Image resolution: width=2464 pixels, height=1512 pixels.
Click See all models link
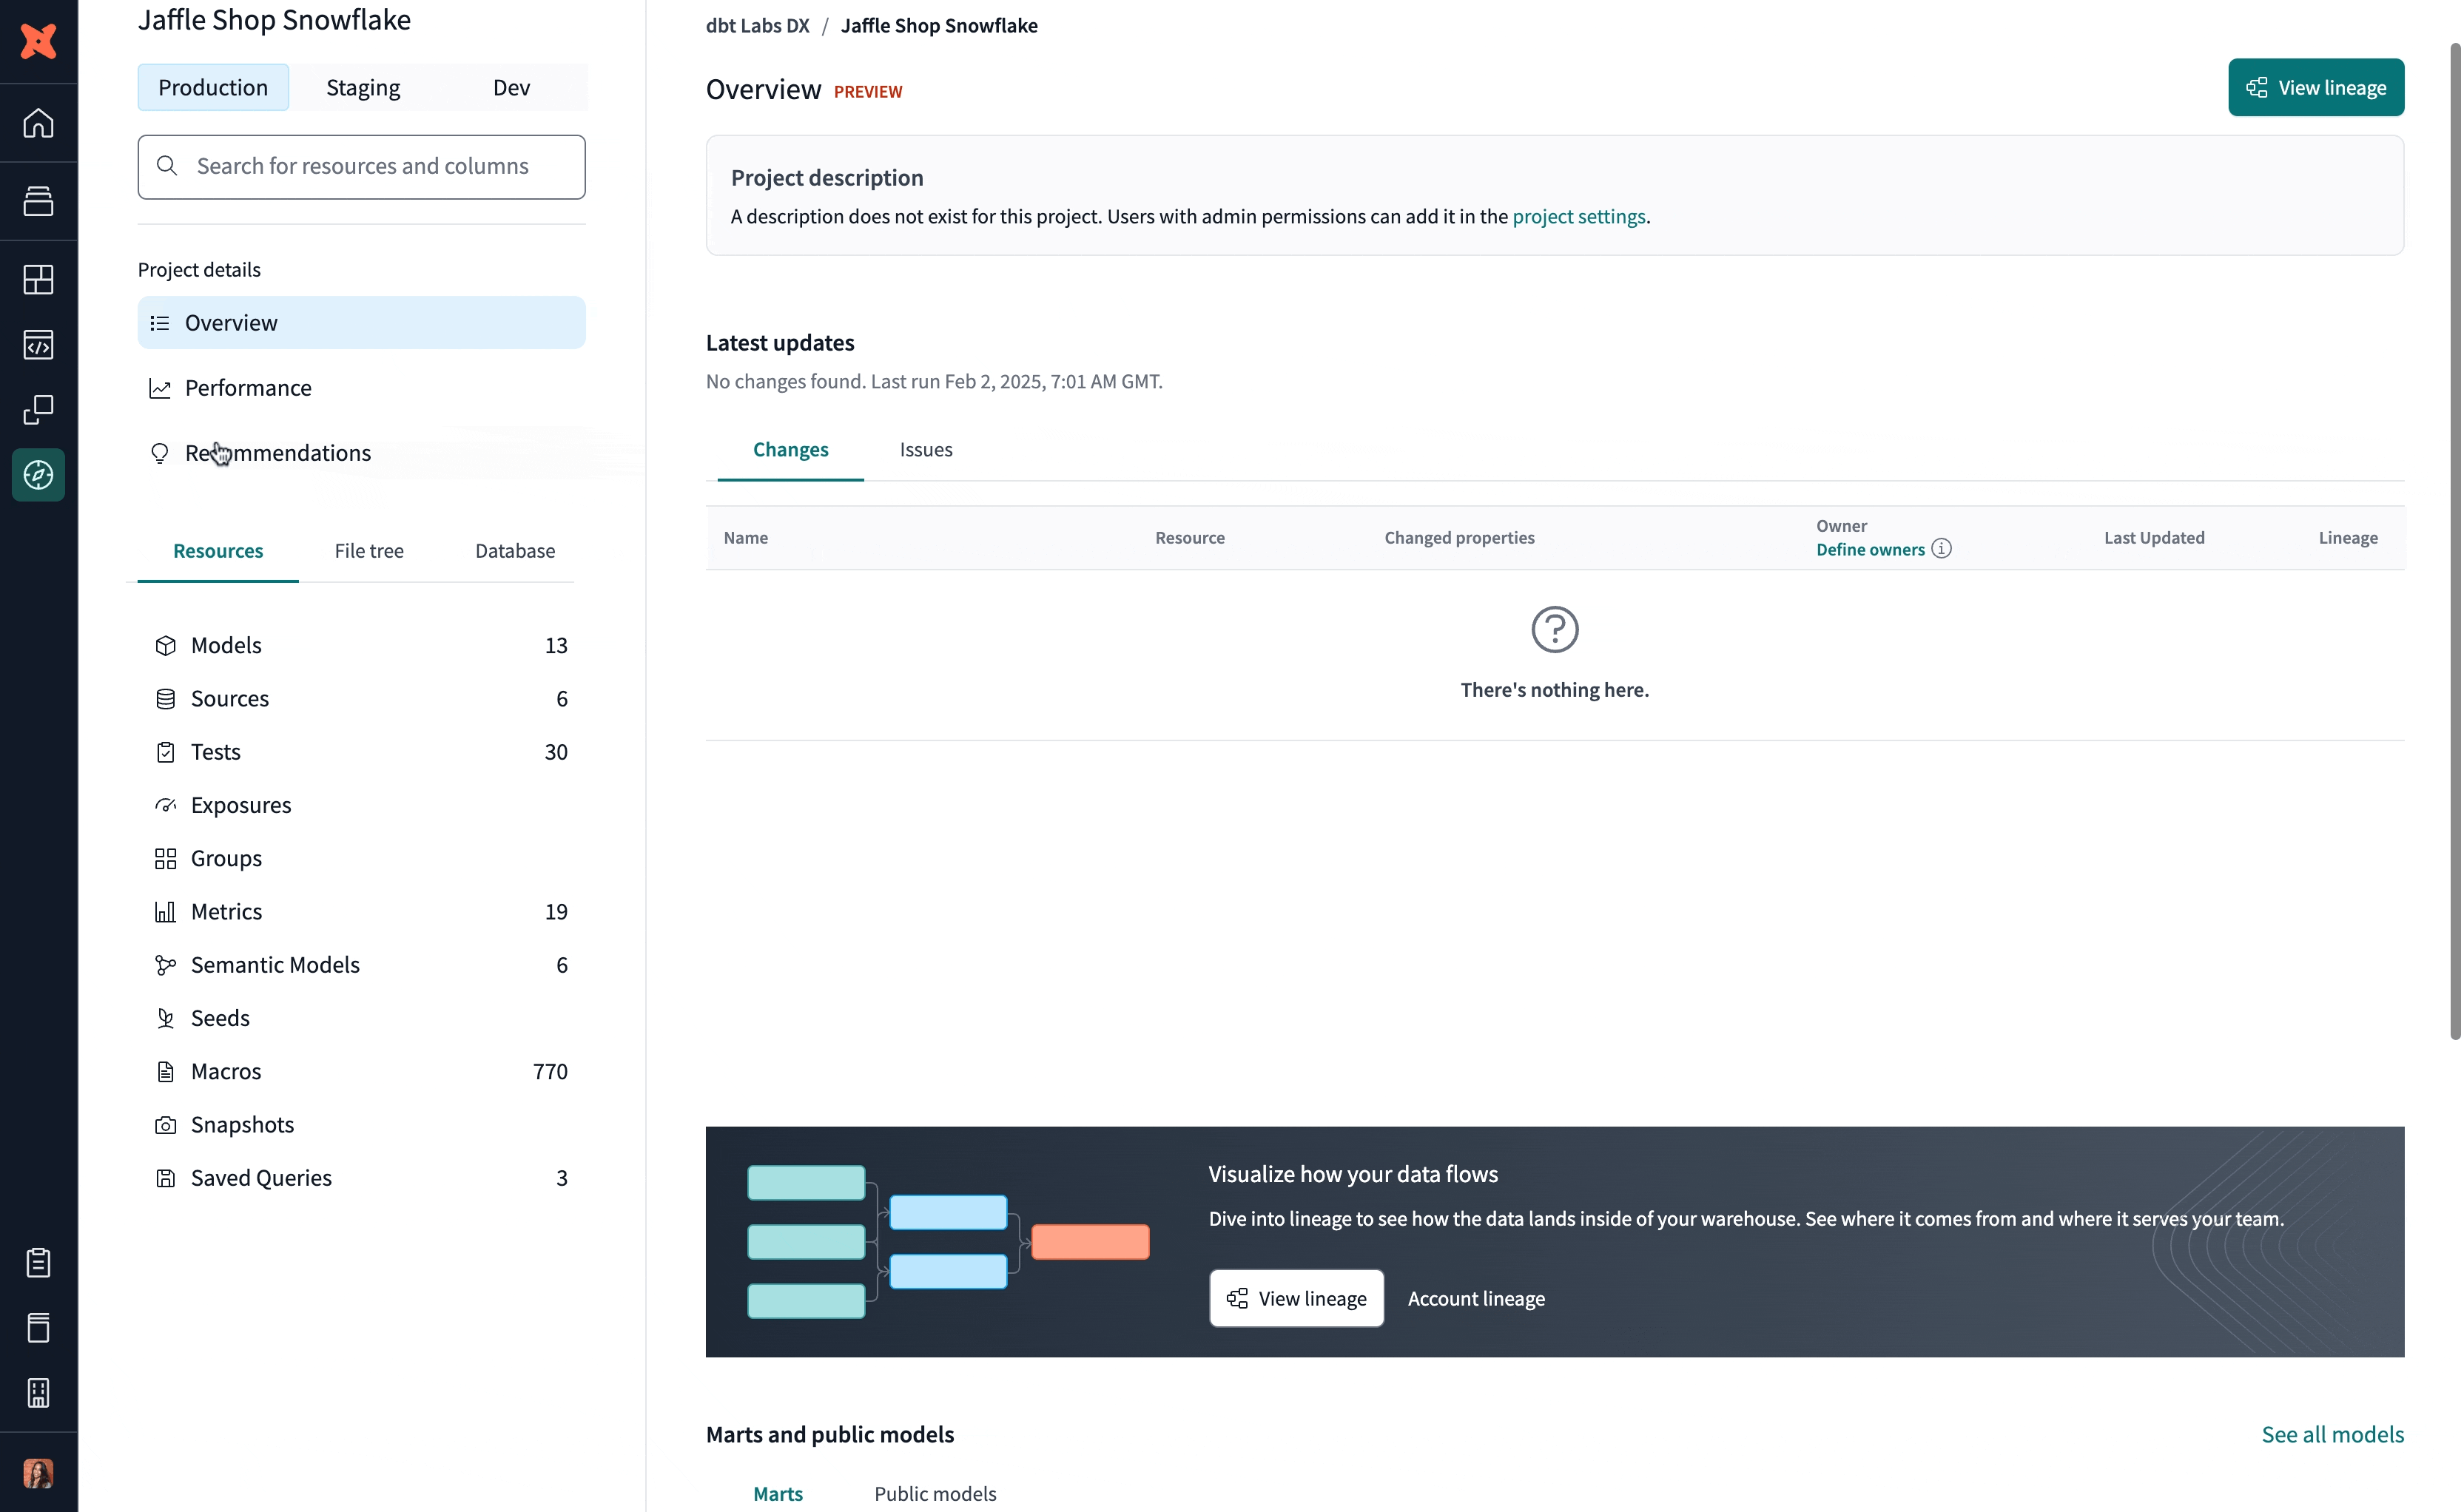pos(2333,1434)
